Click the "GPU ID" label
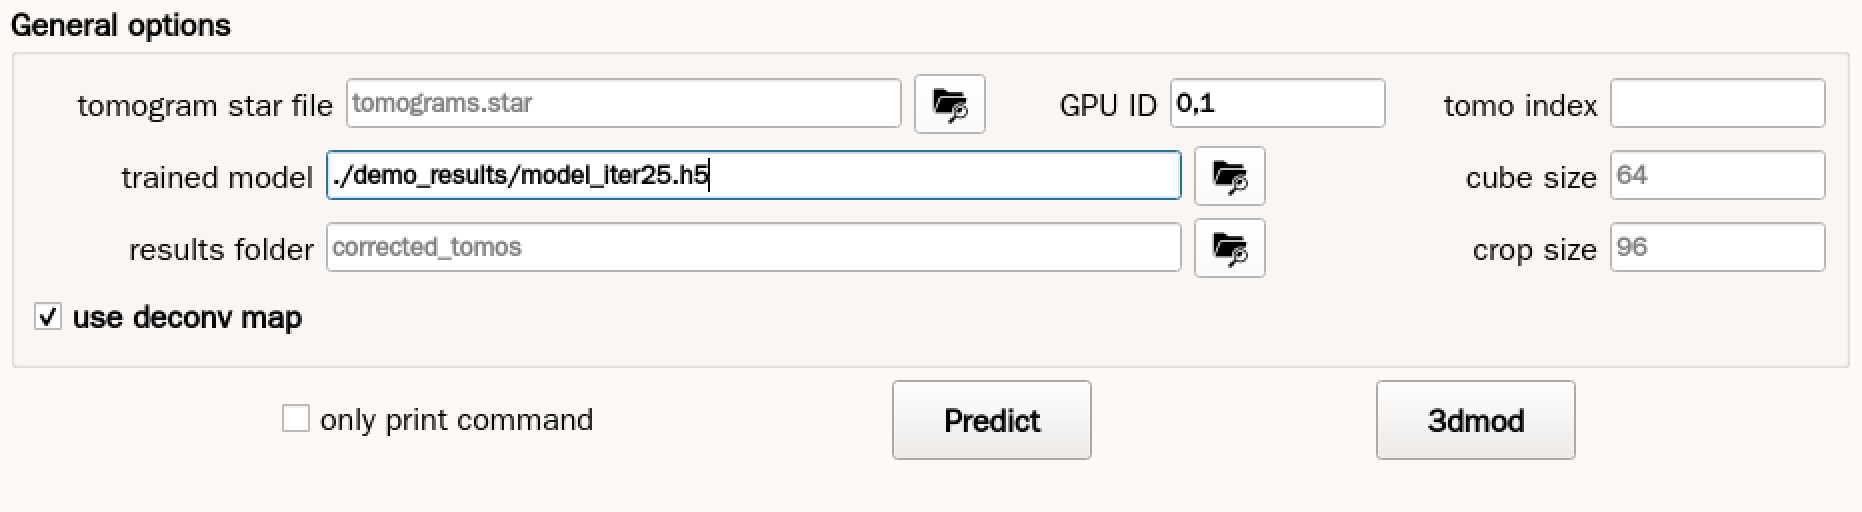This screenshot has height=512, width=1862. (1108, 105)
